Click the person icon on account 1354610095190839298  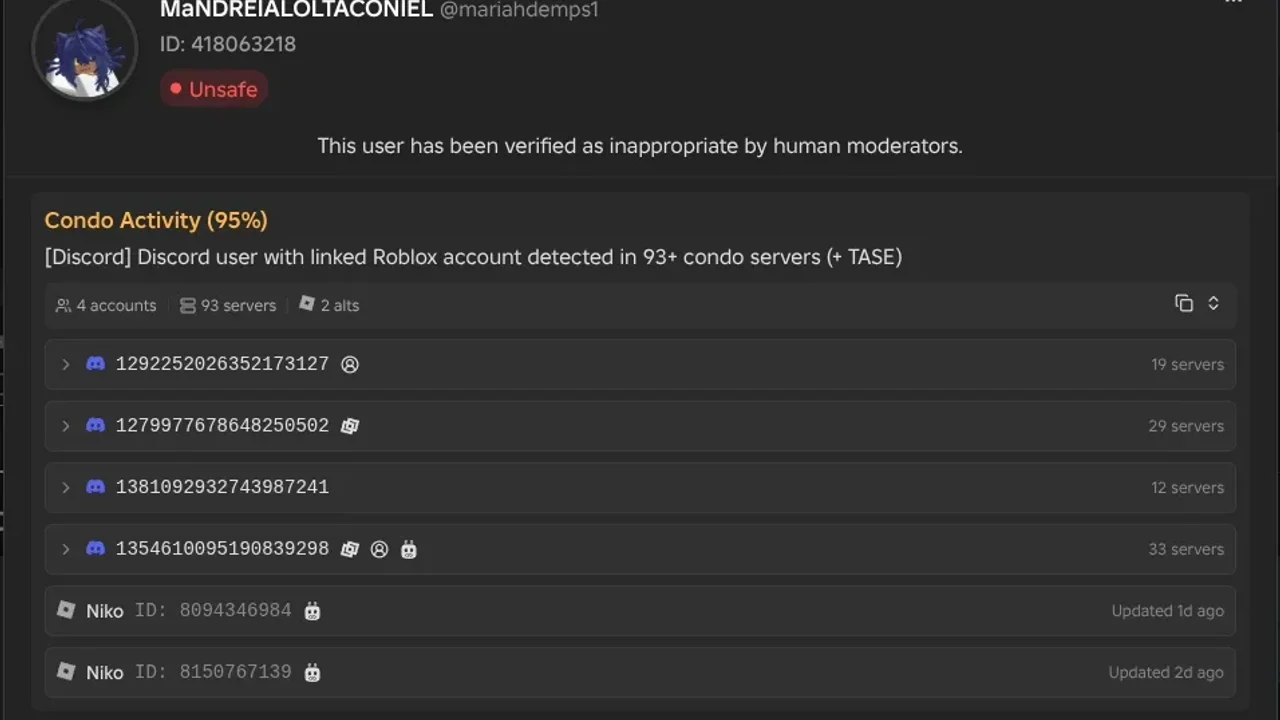tap(378, 549)
